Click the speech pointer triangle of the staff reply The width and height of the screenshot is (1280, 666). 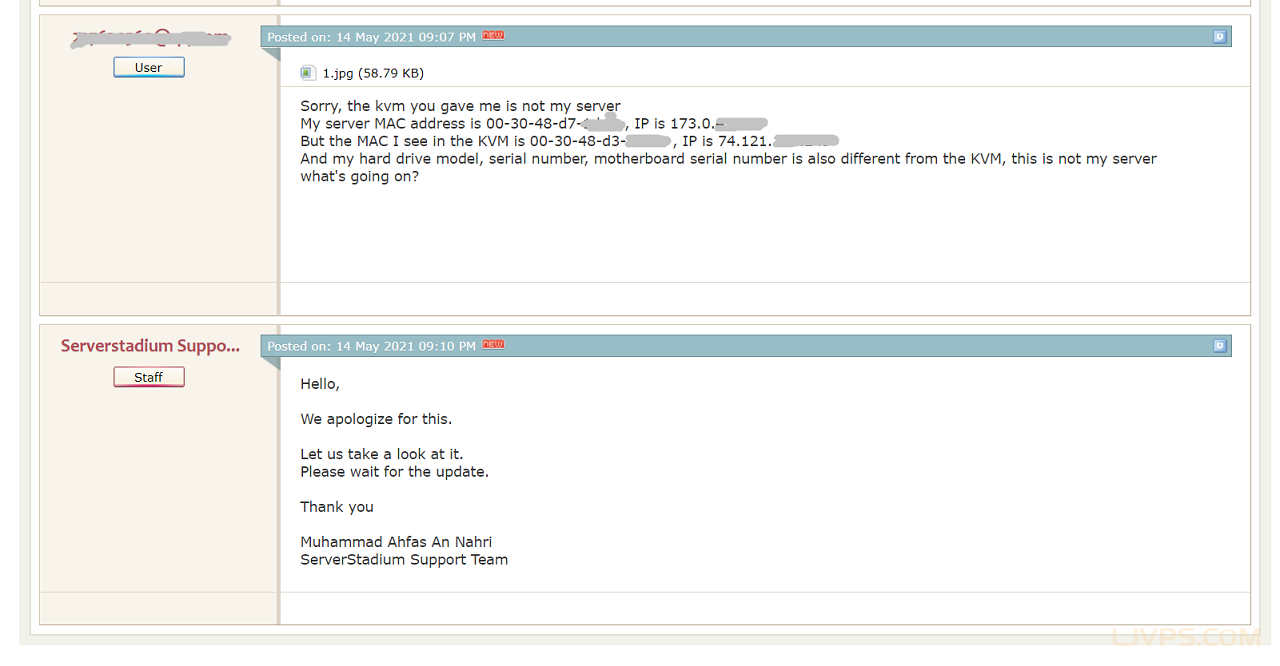click(271, 363)
